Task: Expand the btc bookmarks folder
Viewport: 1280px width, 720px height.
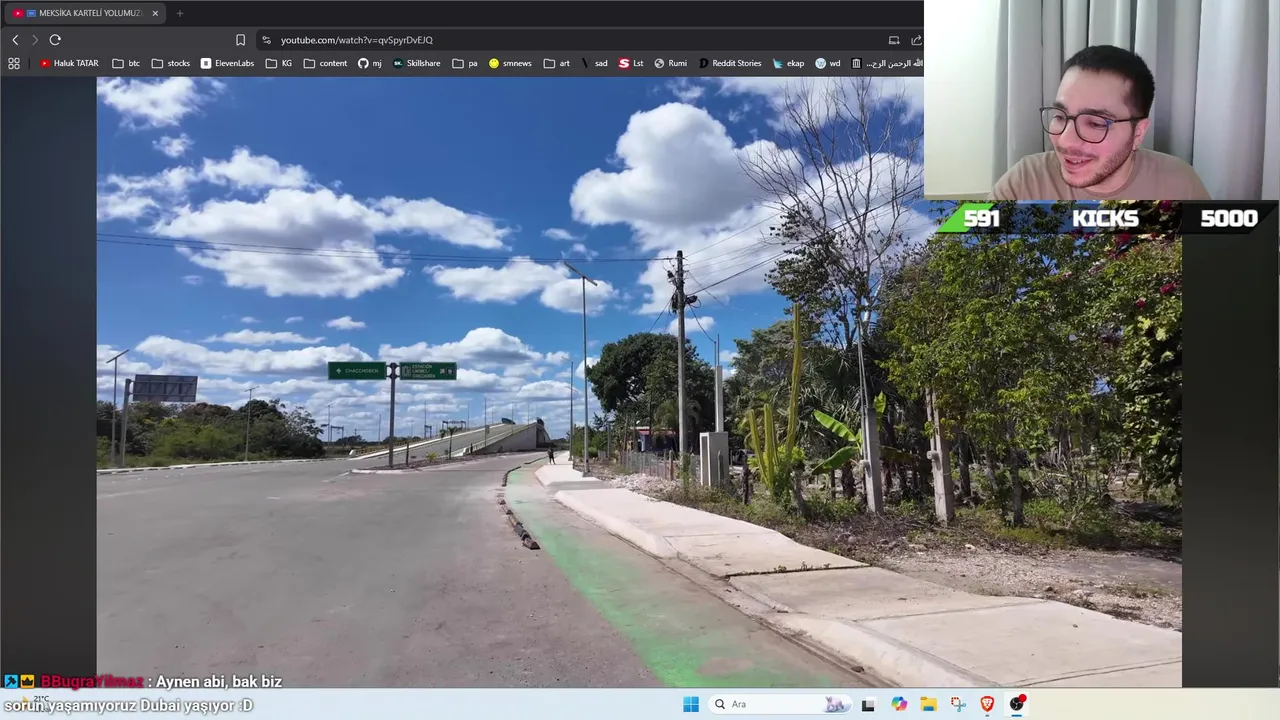Action: [x=126, y=63]
